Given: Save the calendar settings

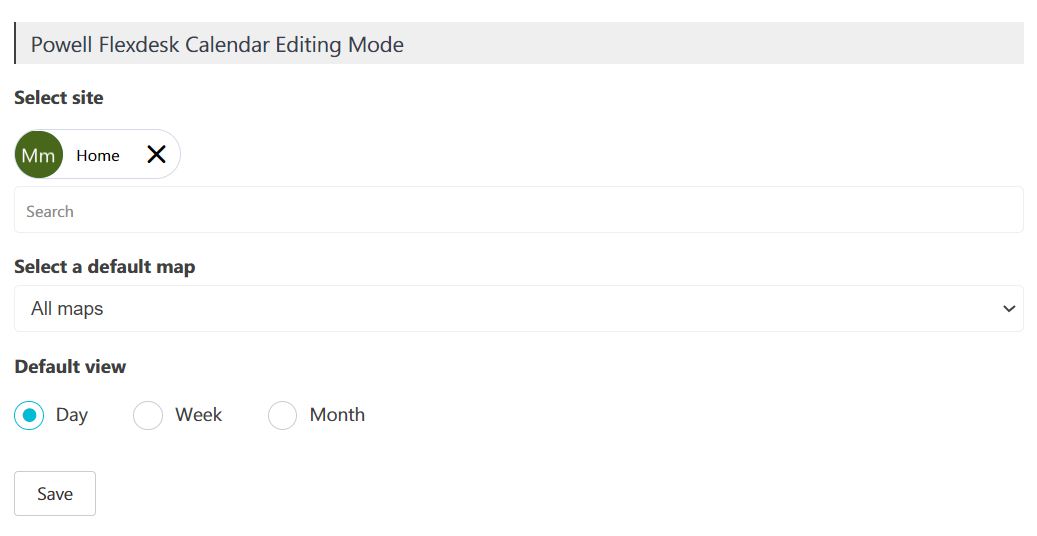Looking at the screenshot, I should click(x=55, y=494).
